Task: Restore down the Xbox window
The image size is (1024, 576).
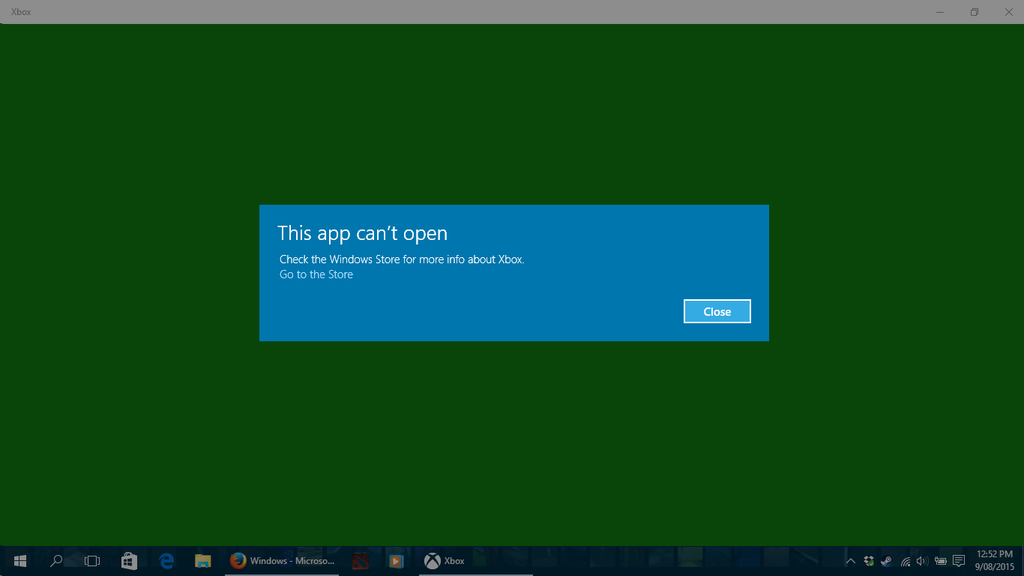Action: (974, 12)
